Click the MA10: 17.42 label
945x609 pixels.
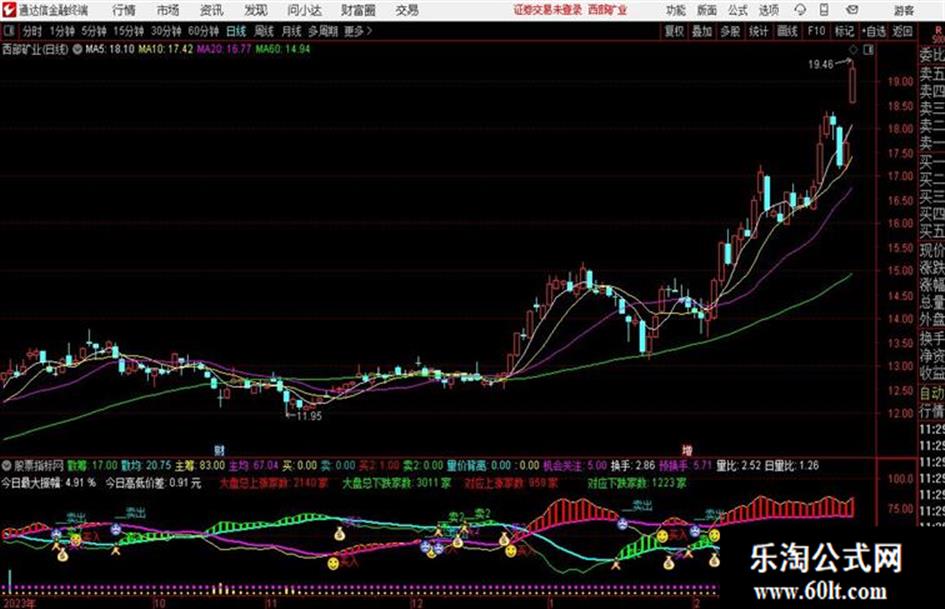(x=166, y=49)
